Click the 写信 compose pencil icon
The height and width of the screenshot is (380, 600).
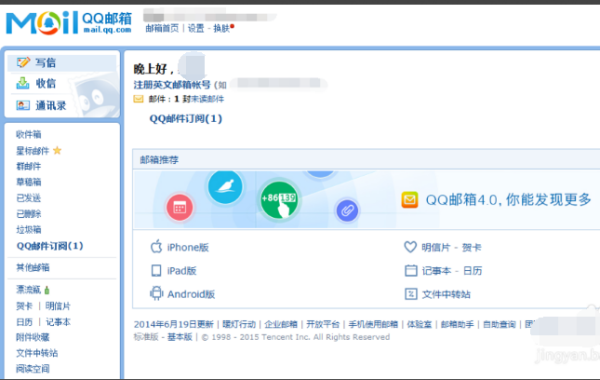coord(23,62)
